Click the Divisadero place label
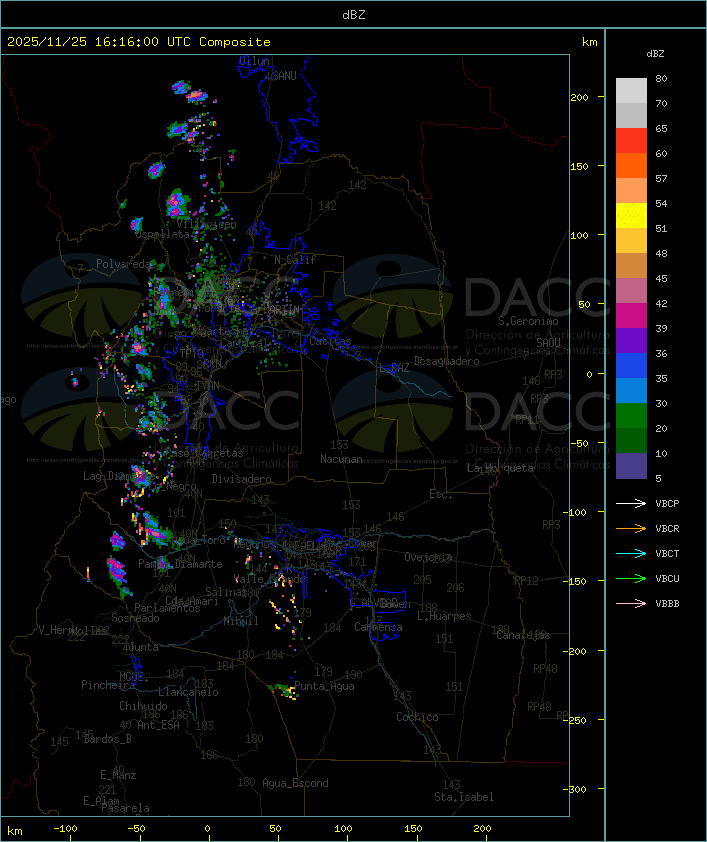The height and width of the screenshot is (842, 707). pos(241,478)
